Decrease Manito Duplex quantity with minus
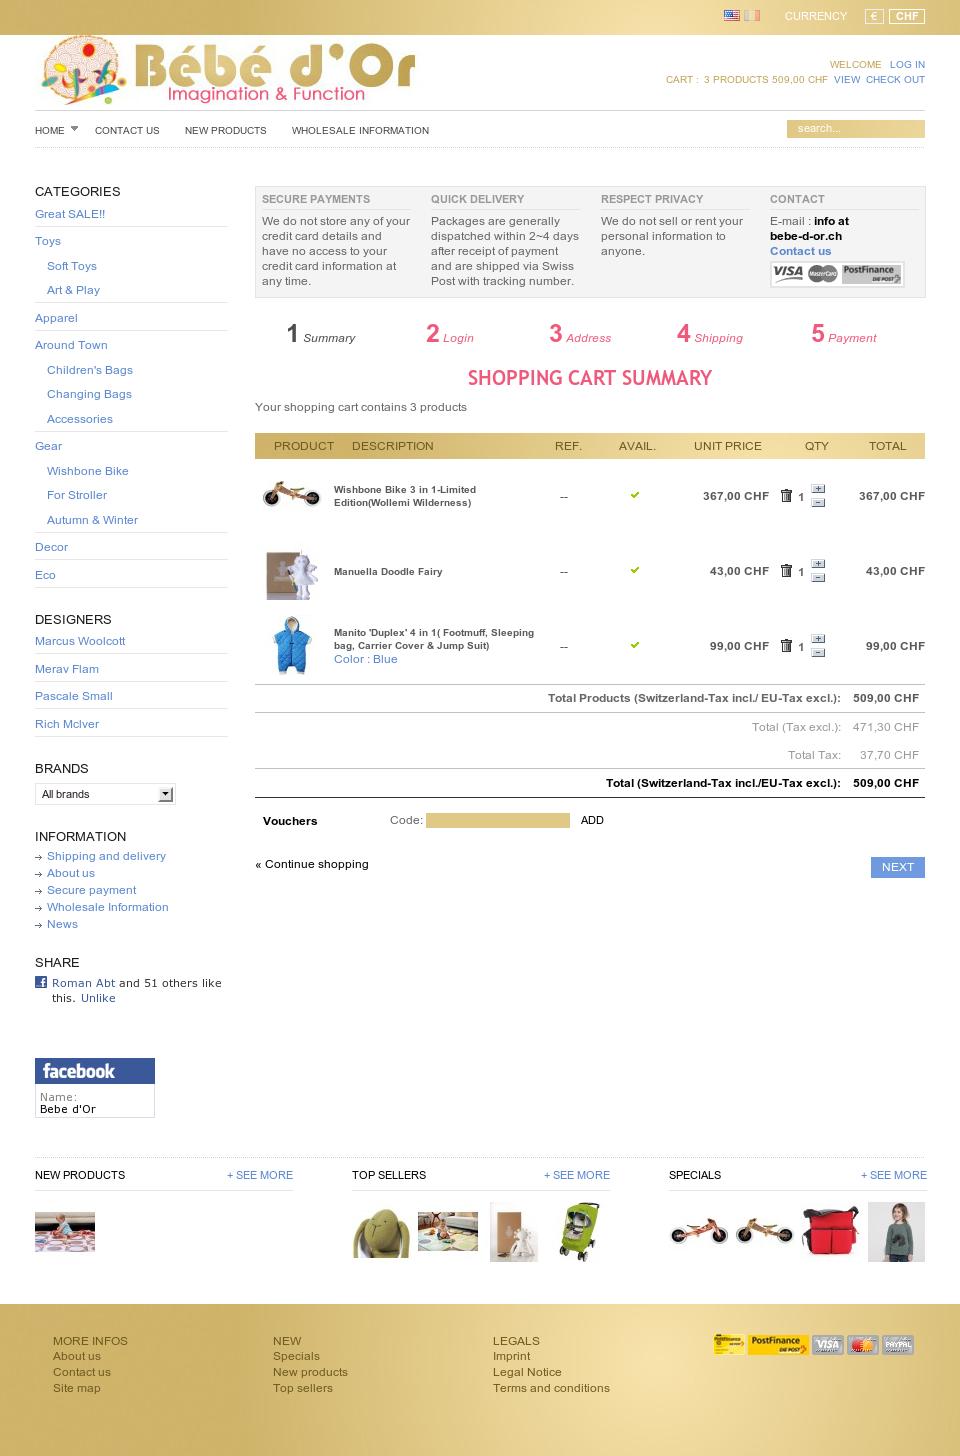 coord(818,652)
